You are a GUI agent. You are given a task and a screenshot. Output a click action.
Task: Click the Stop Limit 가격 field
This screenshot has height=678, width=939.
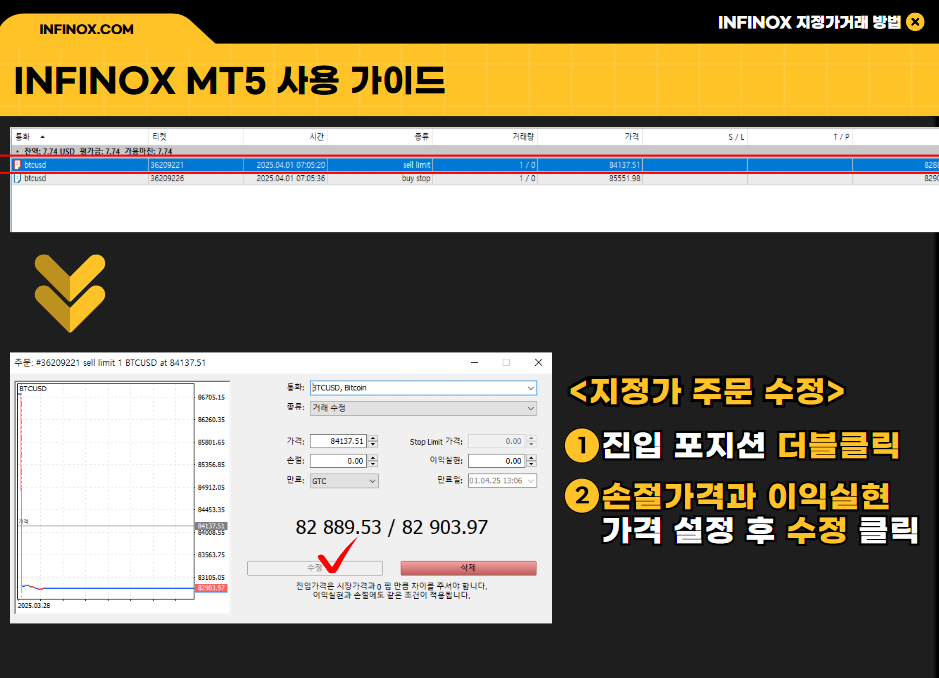496,441
